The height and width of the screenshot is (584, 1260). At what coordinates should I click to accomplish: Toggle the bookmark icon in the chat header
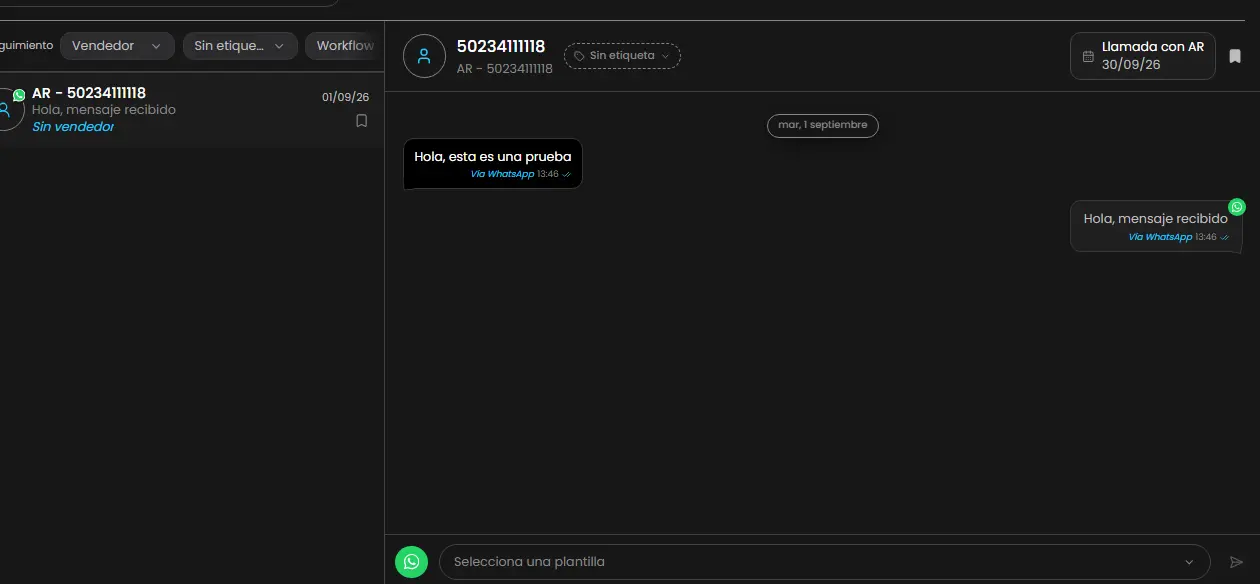coord(1235,56)
